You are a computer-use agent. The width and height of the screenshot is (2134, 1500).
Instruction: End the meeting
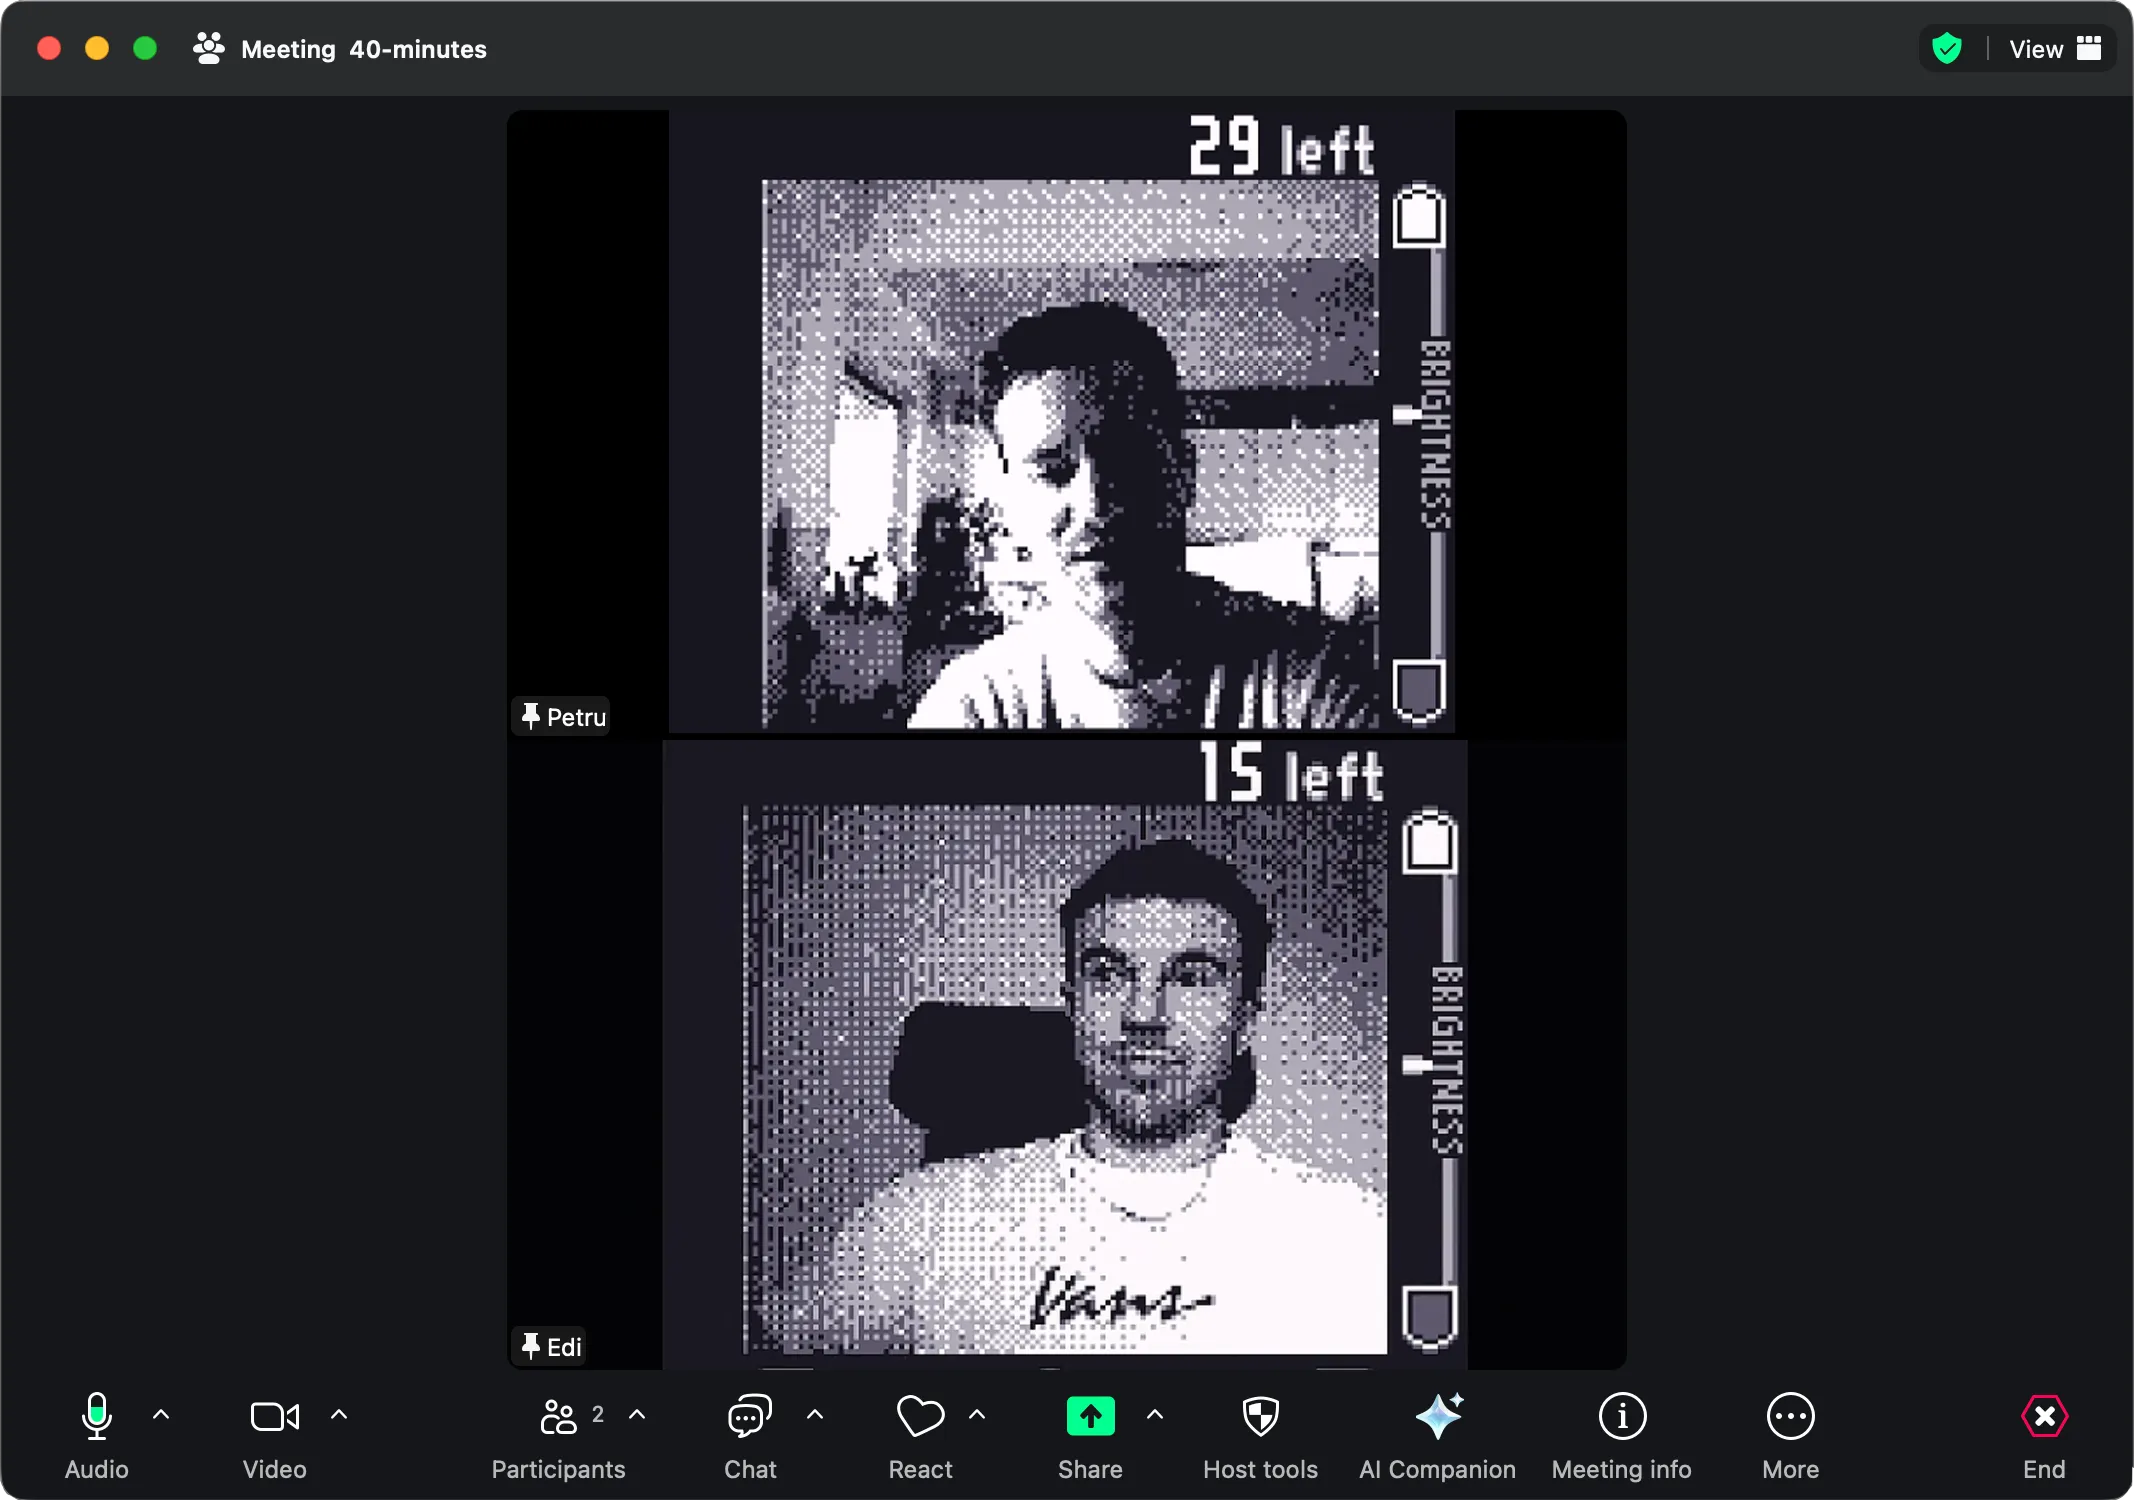2043,1417
